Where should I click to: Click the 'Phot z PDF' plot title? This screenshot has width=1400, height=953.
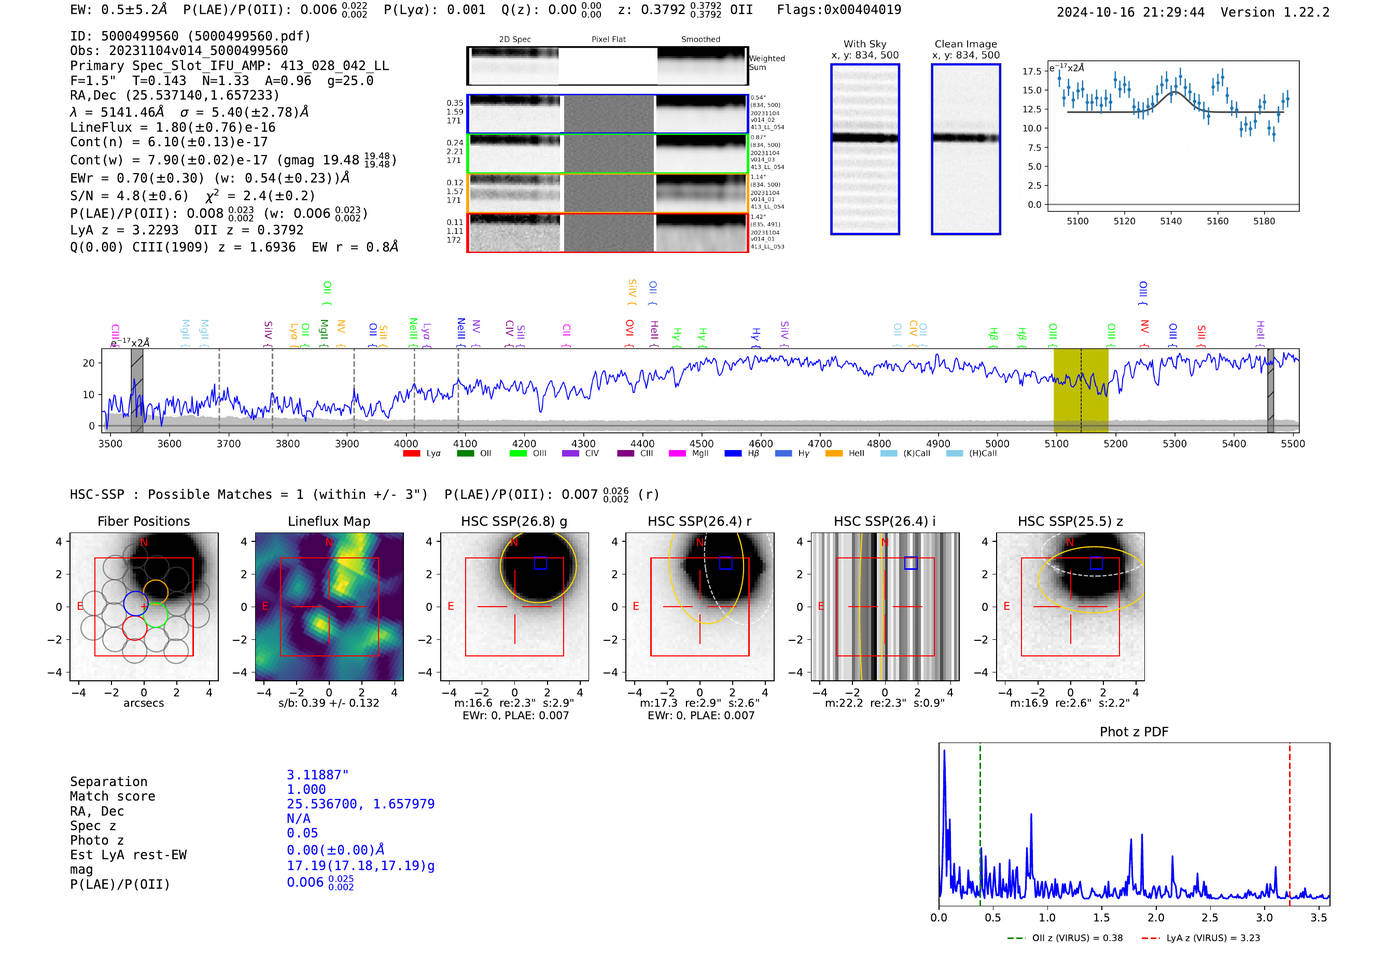(x=1134, y=732)
